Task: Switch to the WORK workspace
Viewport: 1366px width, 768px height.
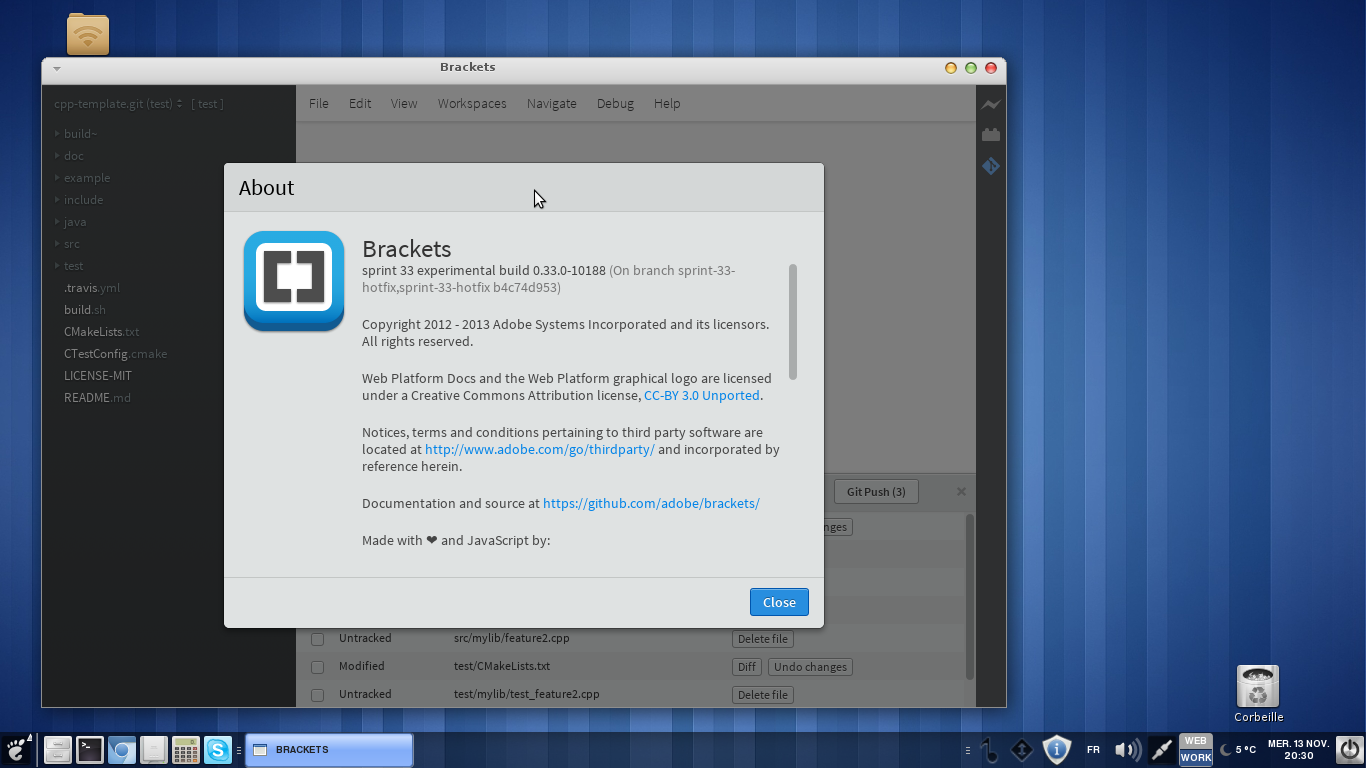Action: click(1196, 758)
